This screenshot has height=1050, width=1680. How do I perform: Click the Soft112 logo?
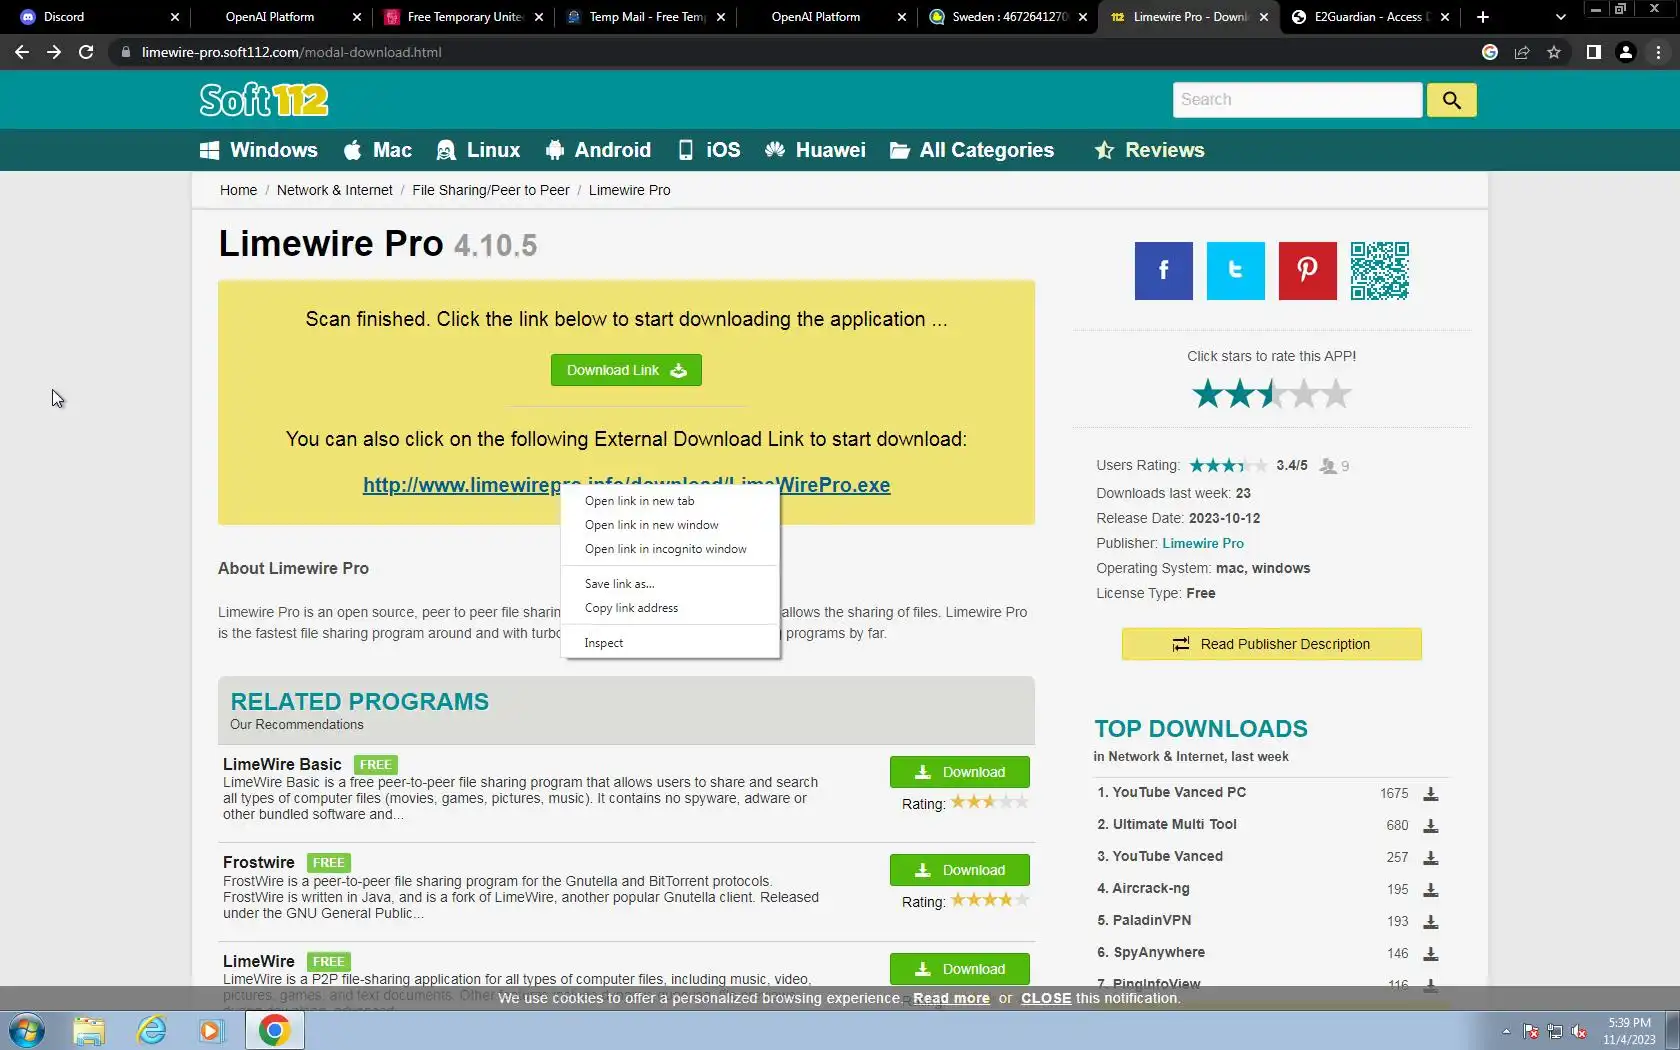tap(263, 100)
